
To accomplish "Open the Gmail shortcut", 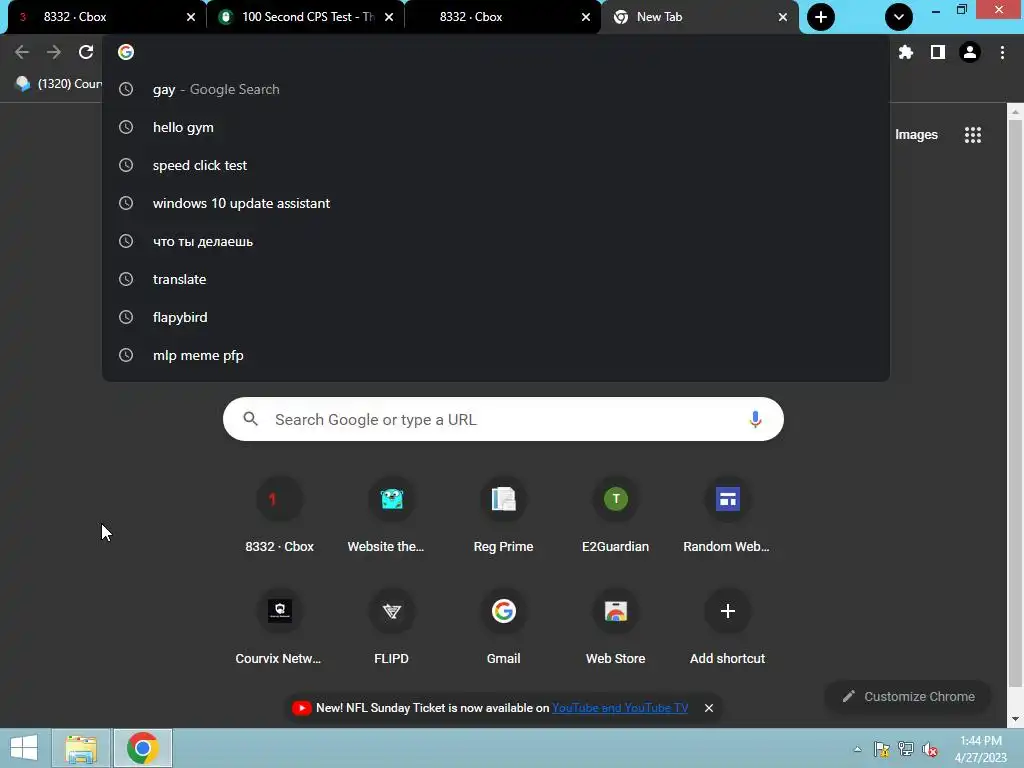I will (x=504, y=628).
